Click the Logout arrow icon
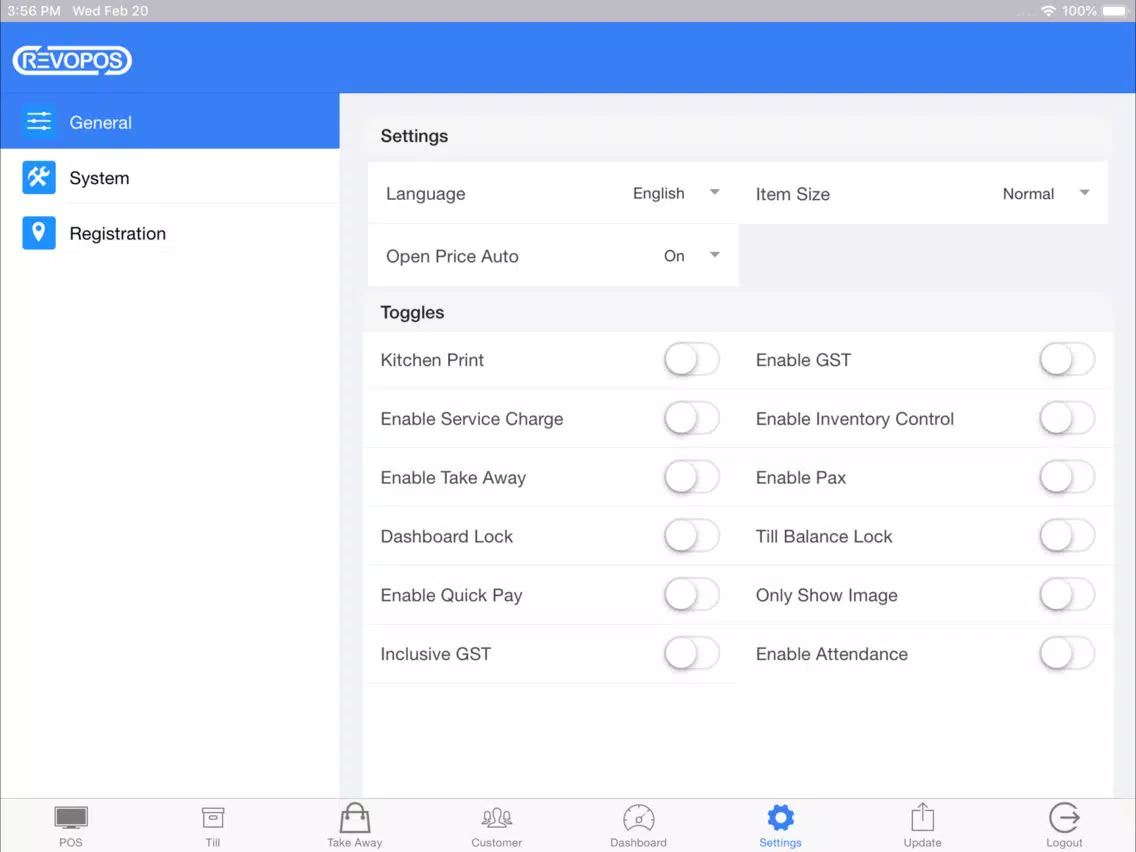Viewport: 1136px width, 852px height. (1064, 818)
